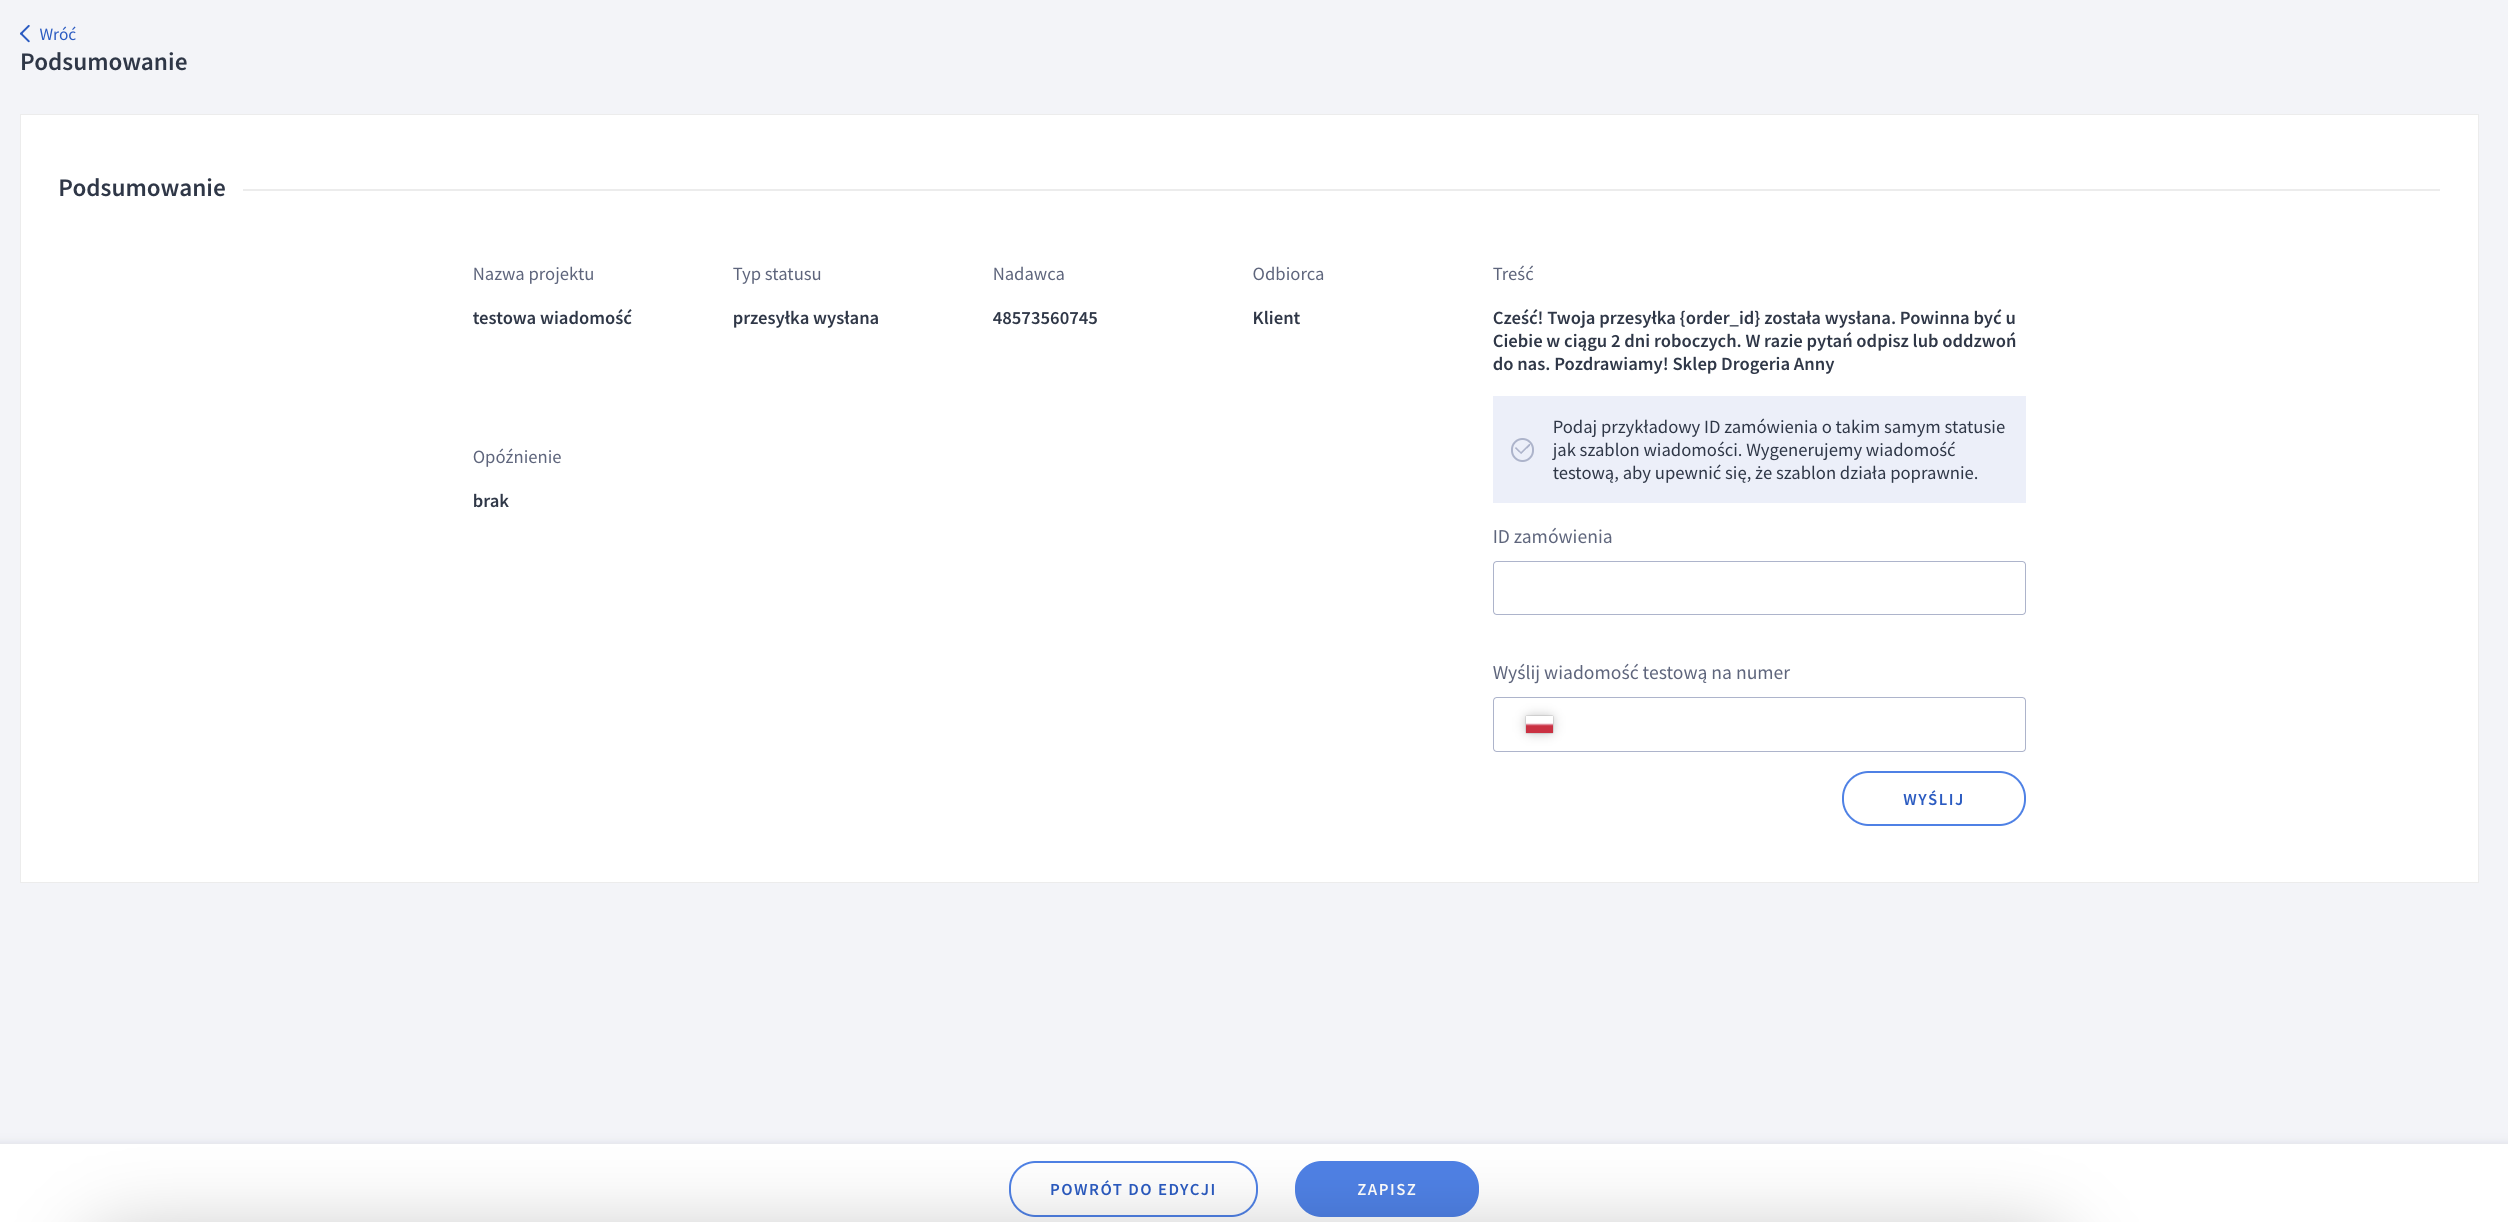
Task: Go back via the Wróć link
Action: tap(57, 34)
